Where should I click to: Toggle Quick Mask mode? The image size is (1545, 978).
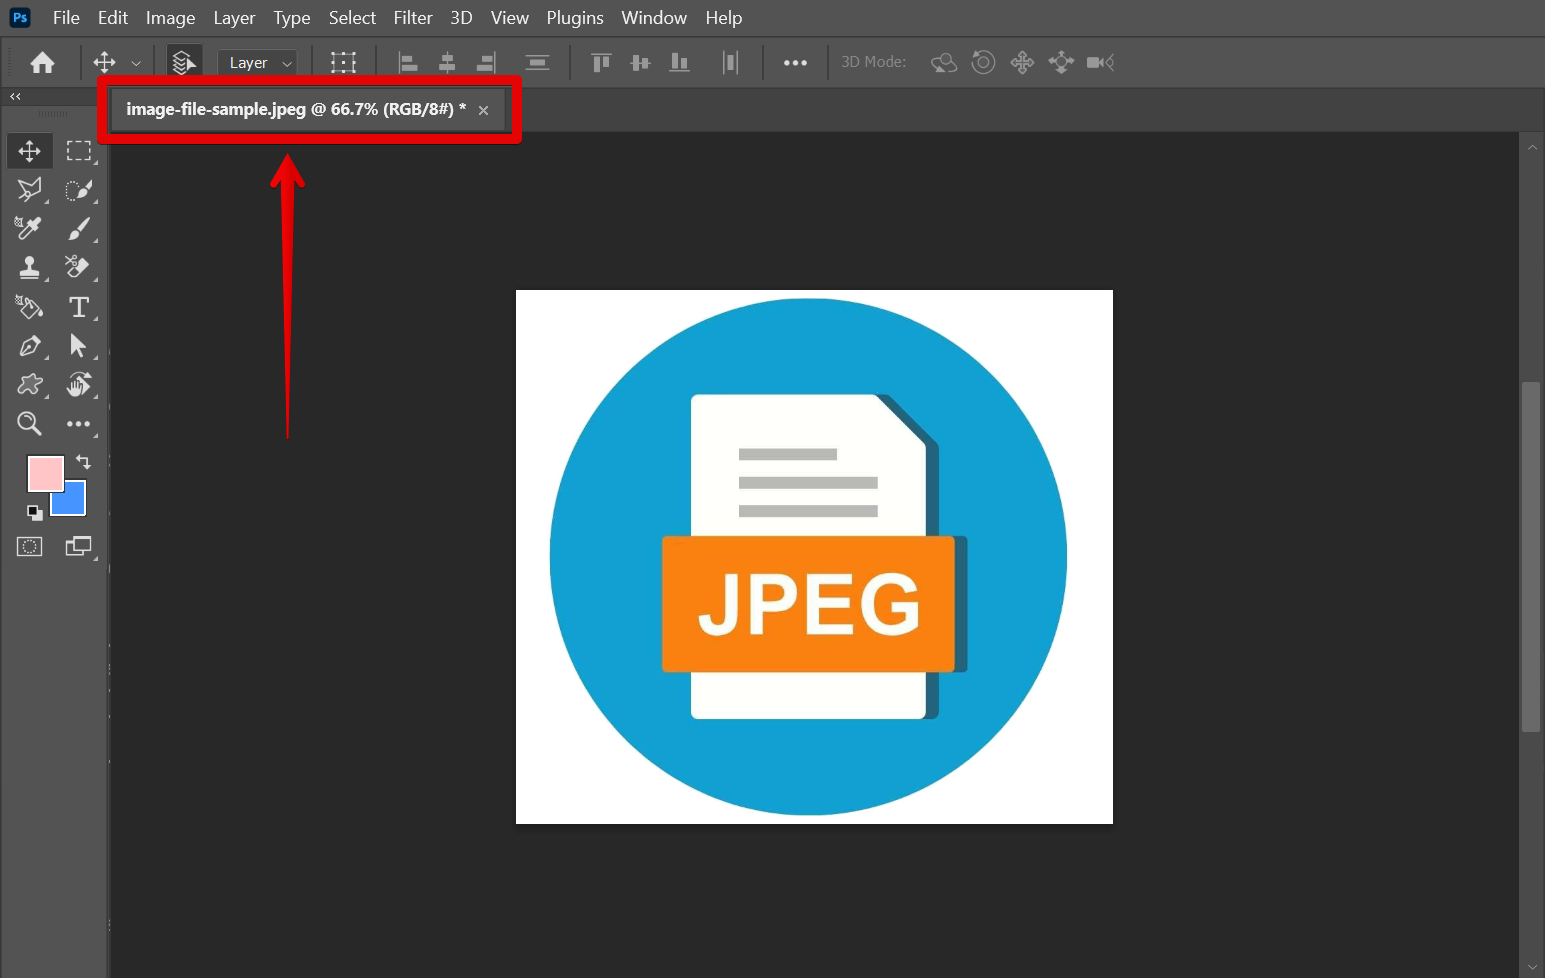(29, 546)
